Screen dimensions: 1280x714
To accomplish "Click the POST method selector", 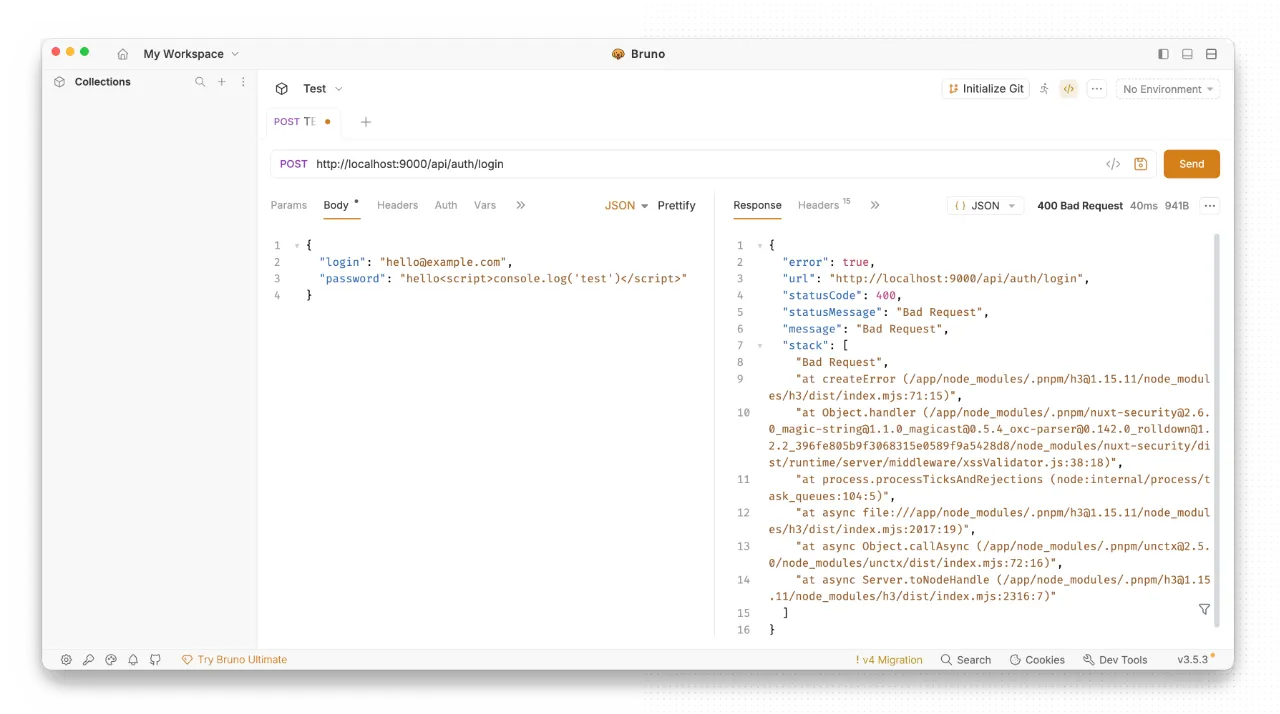I will coord(293,164).
